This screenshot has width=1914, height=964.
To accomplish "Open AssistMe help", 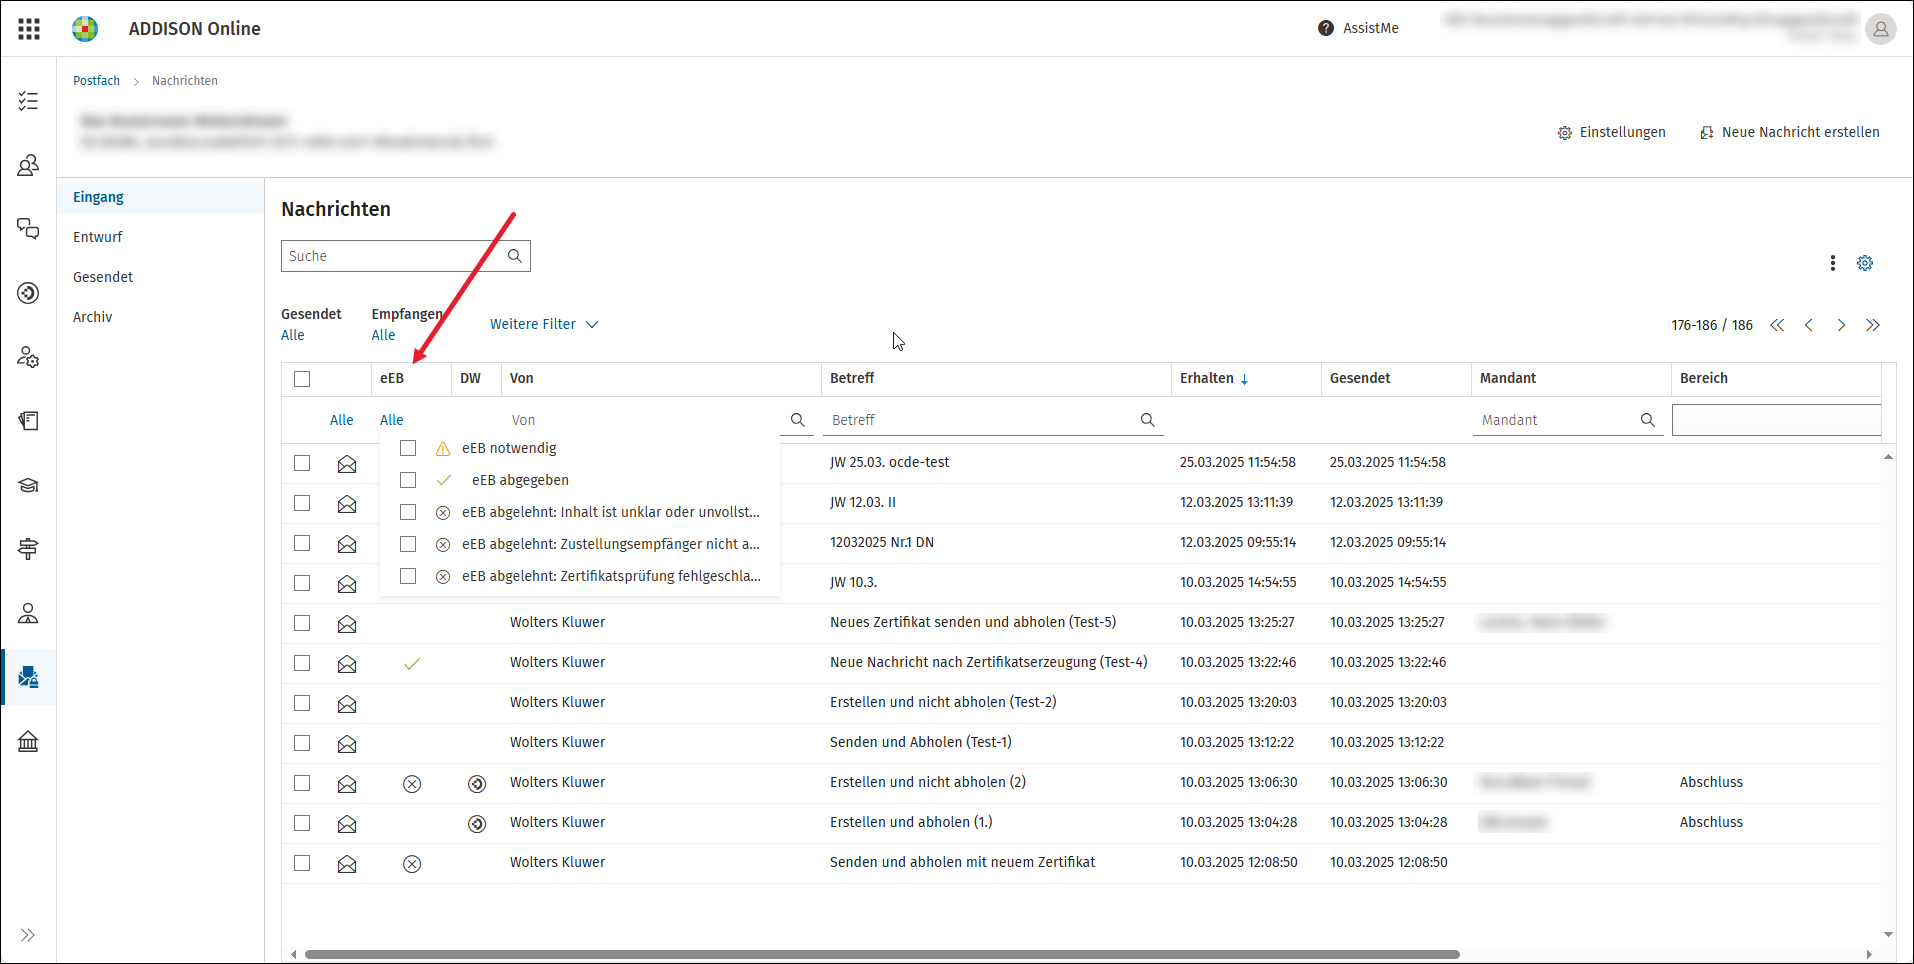I will pos(1358,28).
